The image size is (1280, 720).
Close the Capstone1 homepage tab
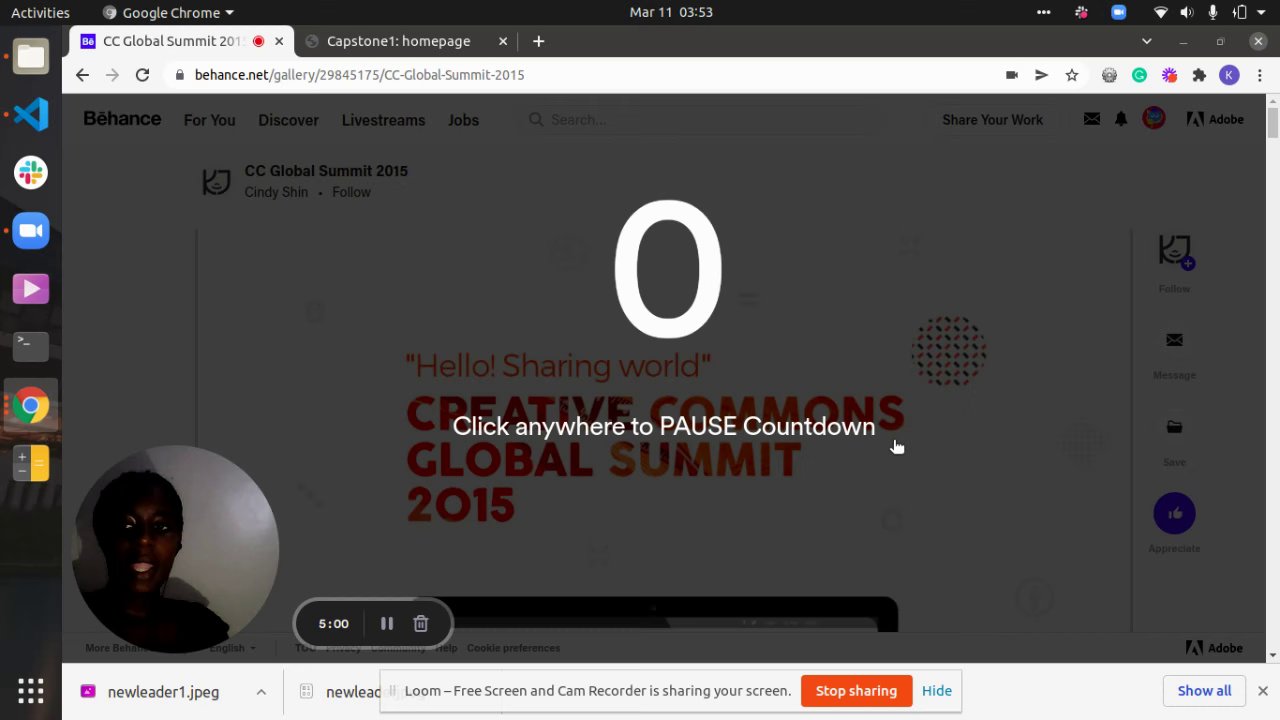point(503,41)
